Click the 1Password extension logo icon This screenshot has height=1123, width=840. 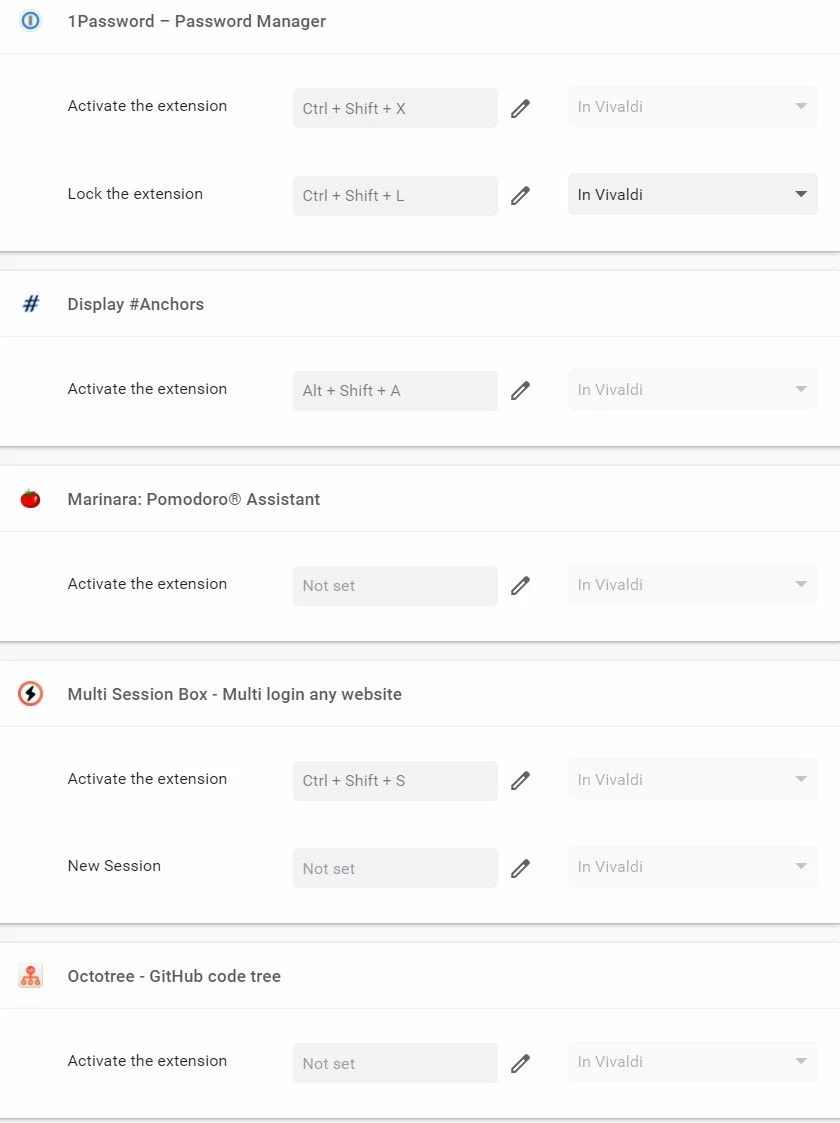coord(30,21)
